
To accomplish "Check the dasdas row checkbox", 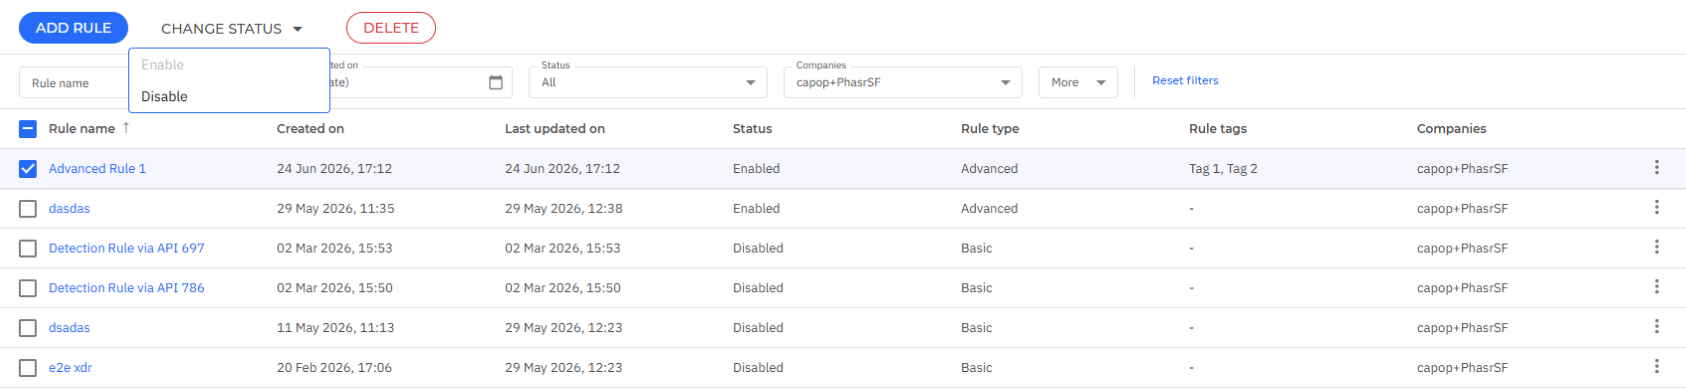I will (x=28, y=209).
